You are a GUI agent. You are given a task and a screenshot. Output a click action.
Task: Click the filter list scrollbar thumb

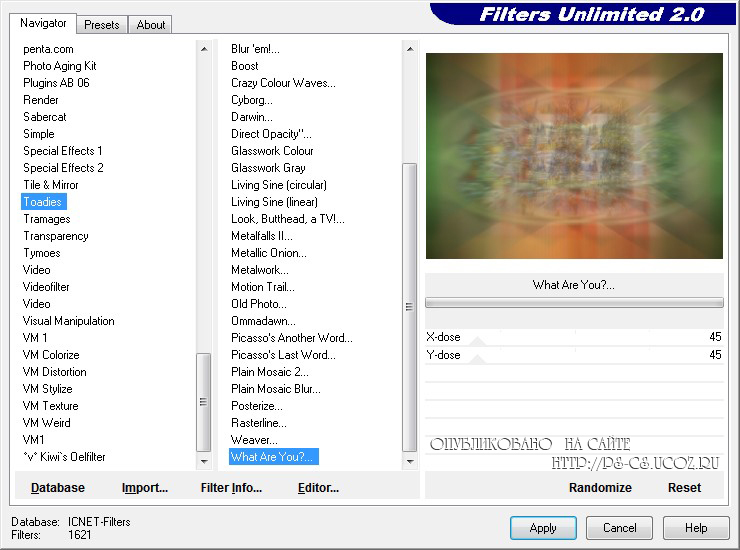click(x=410, y=307)
